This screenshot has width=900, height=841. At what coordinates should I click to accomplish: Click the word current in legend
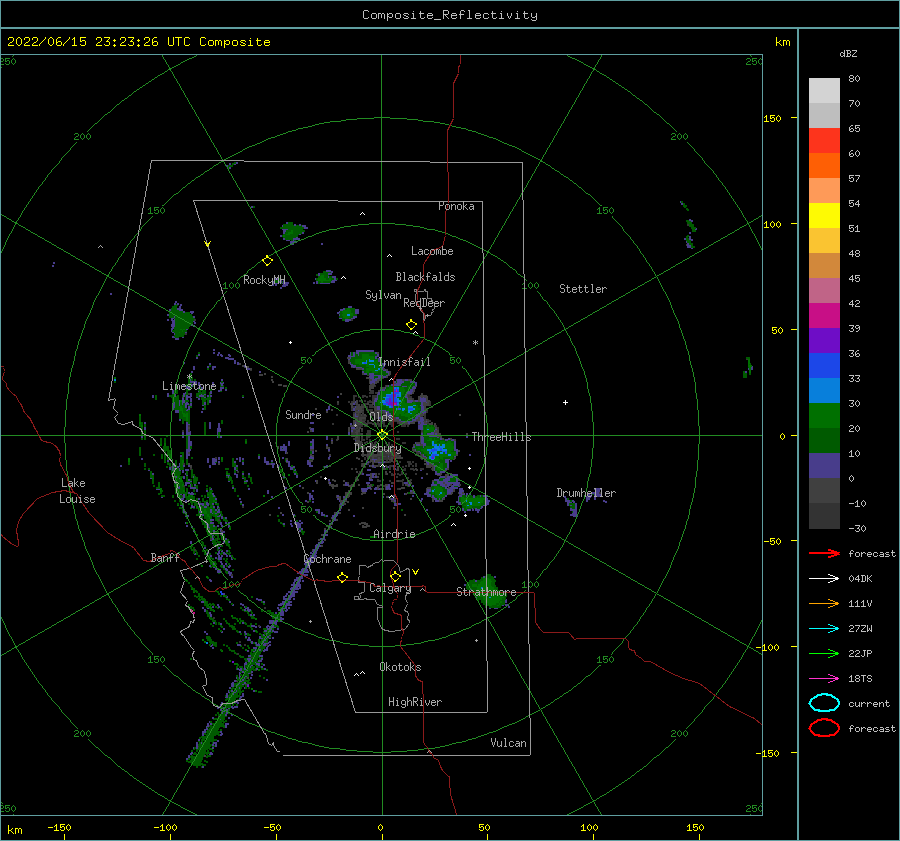coord(869,703)
